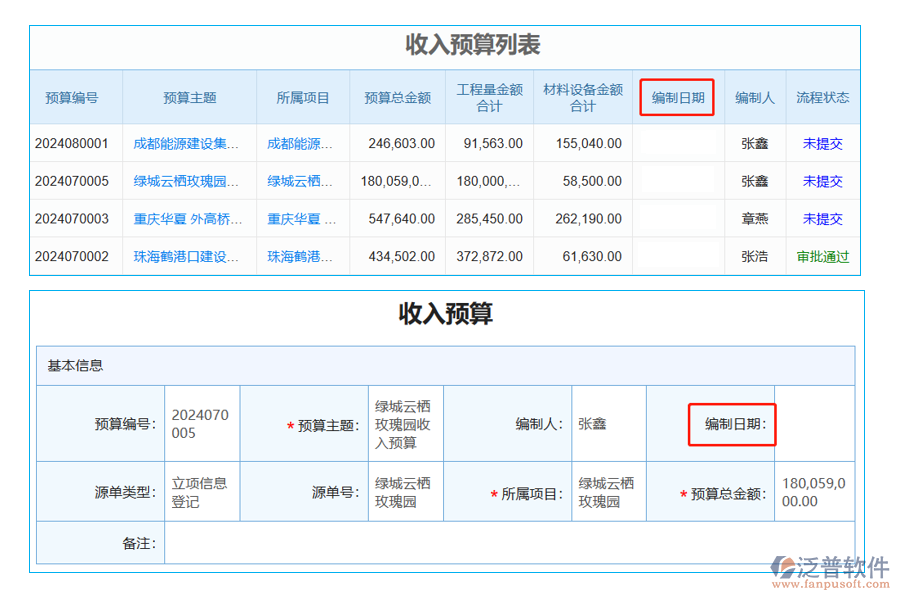This screenshot has width=900, height=600.
Task: Click 未提交 status in row 2024080001
Action: (x=822, y=143)
